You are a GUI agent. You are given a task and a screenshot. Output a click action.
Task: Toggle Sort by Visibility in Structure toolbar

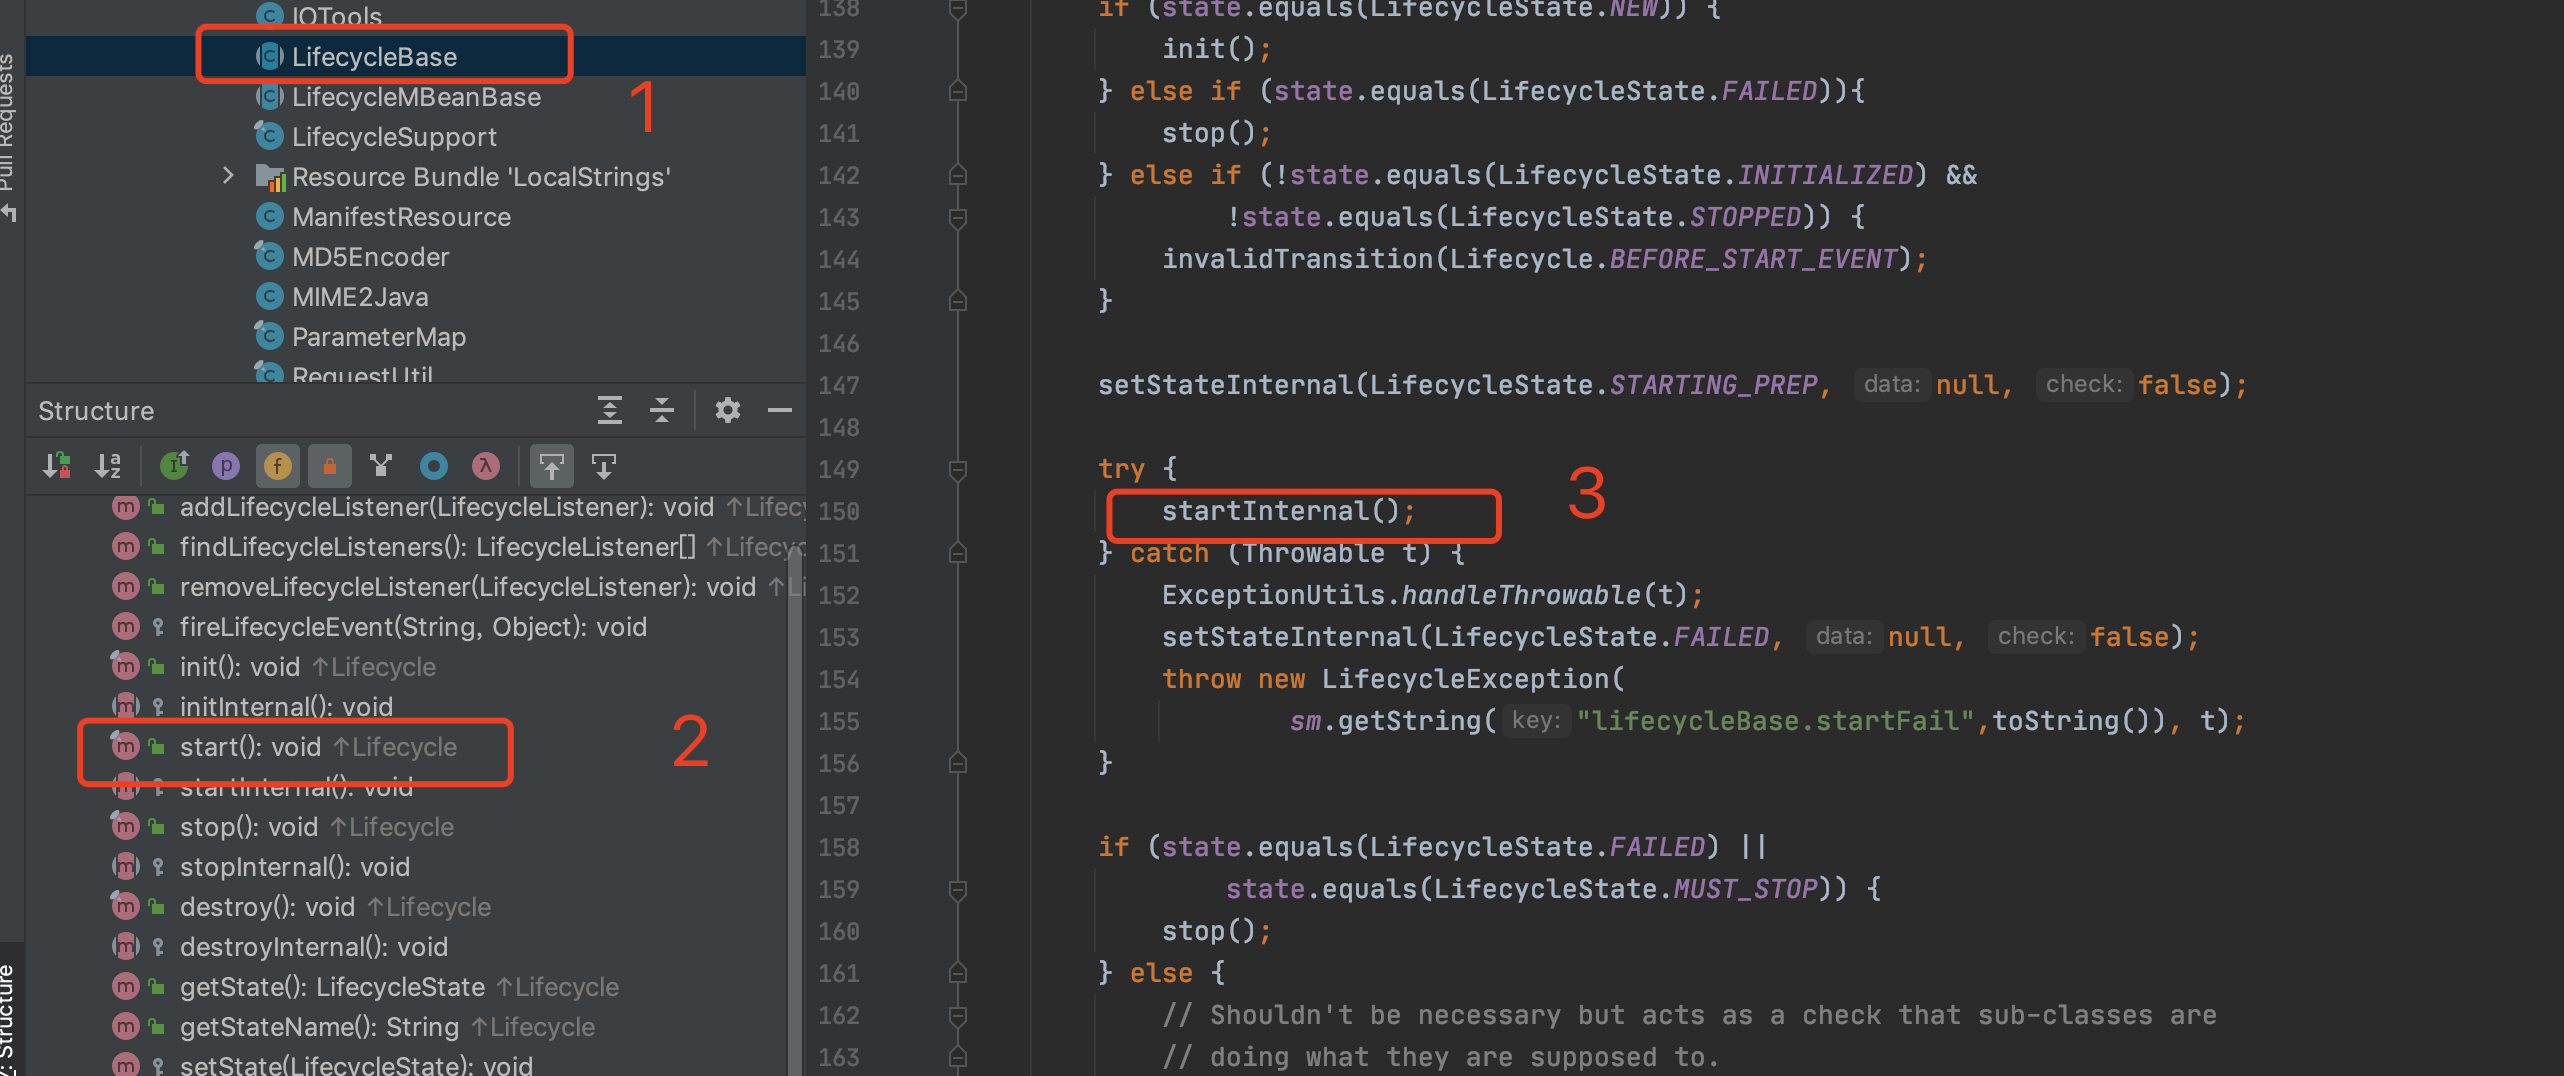pos(56,465)
